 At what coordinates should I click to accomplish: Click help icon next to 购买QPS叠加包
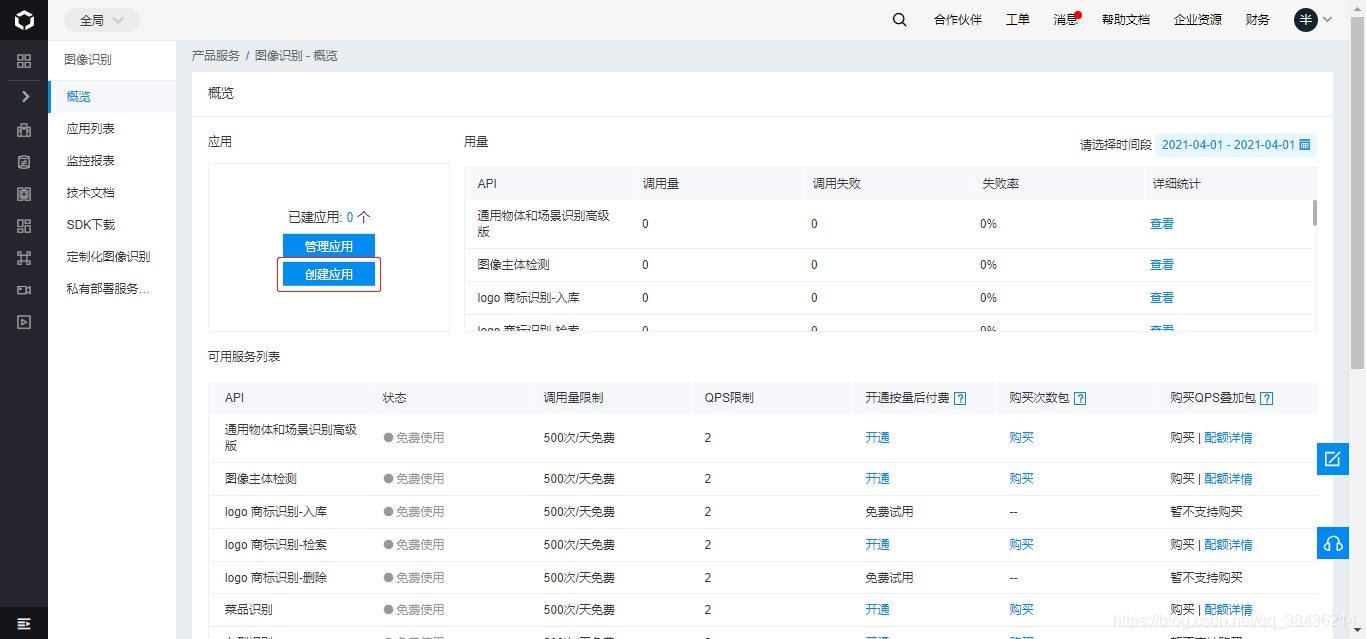1267,398
